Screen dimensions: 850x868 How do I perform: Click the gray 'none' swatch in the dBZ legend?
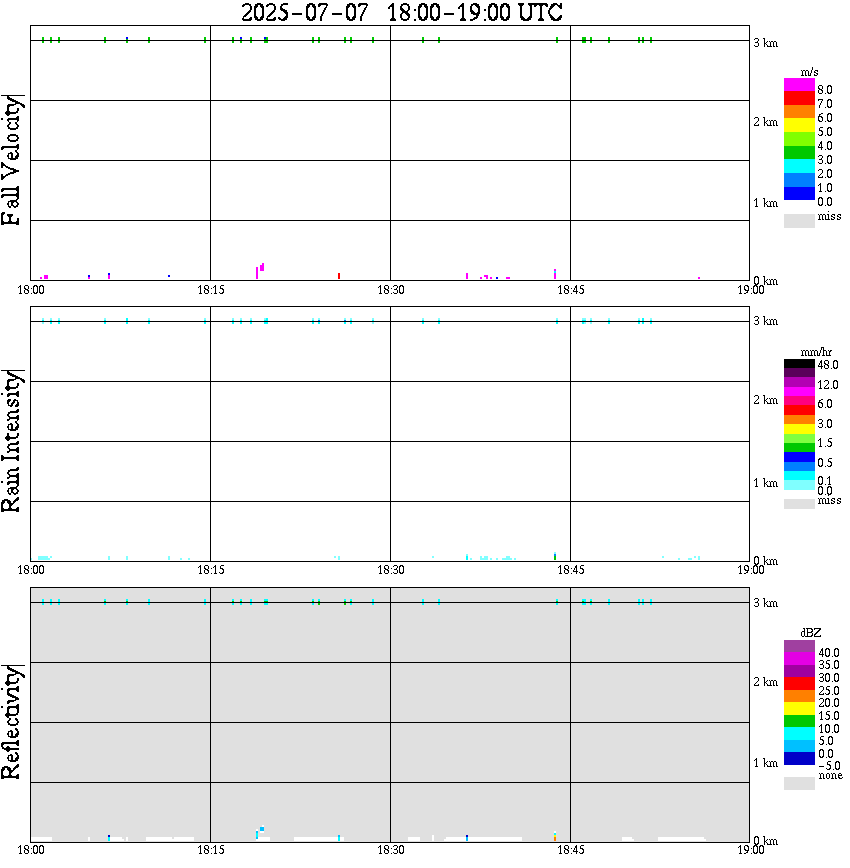(799, 783)
